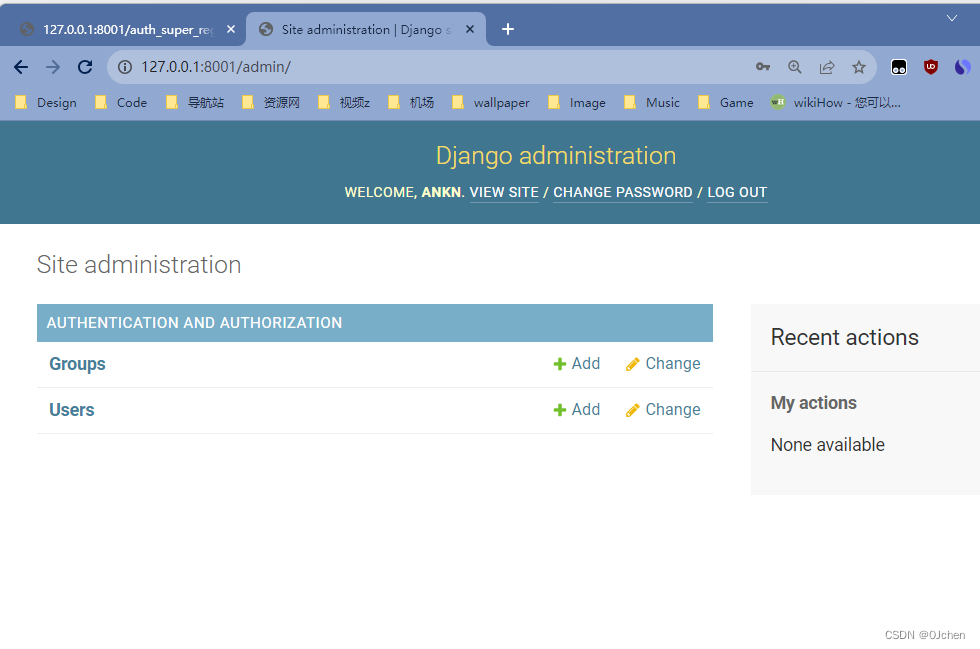Add a new group via Groups Add
Viewport: 980px width, 649px height.
click(577, 364)
